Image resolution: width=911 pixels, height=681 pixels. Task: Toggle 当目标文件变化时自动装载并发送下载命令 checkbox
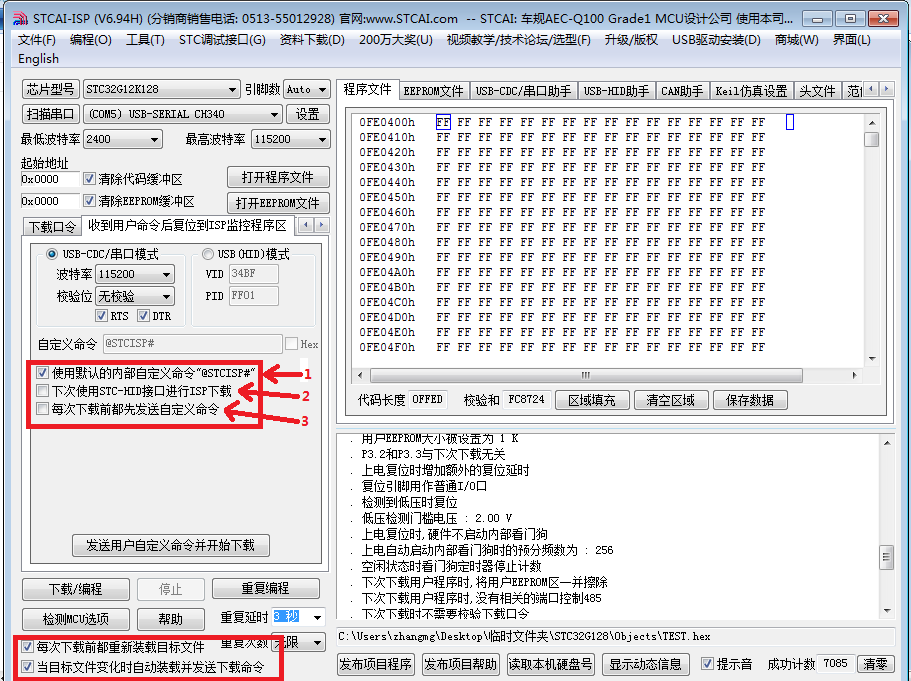tap(27, 666)
